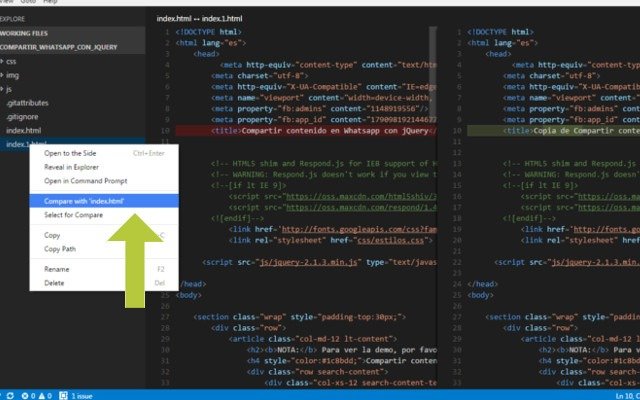
Task: Click jquery script link in right editor line 22
Action: 596,262
